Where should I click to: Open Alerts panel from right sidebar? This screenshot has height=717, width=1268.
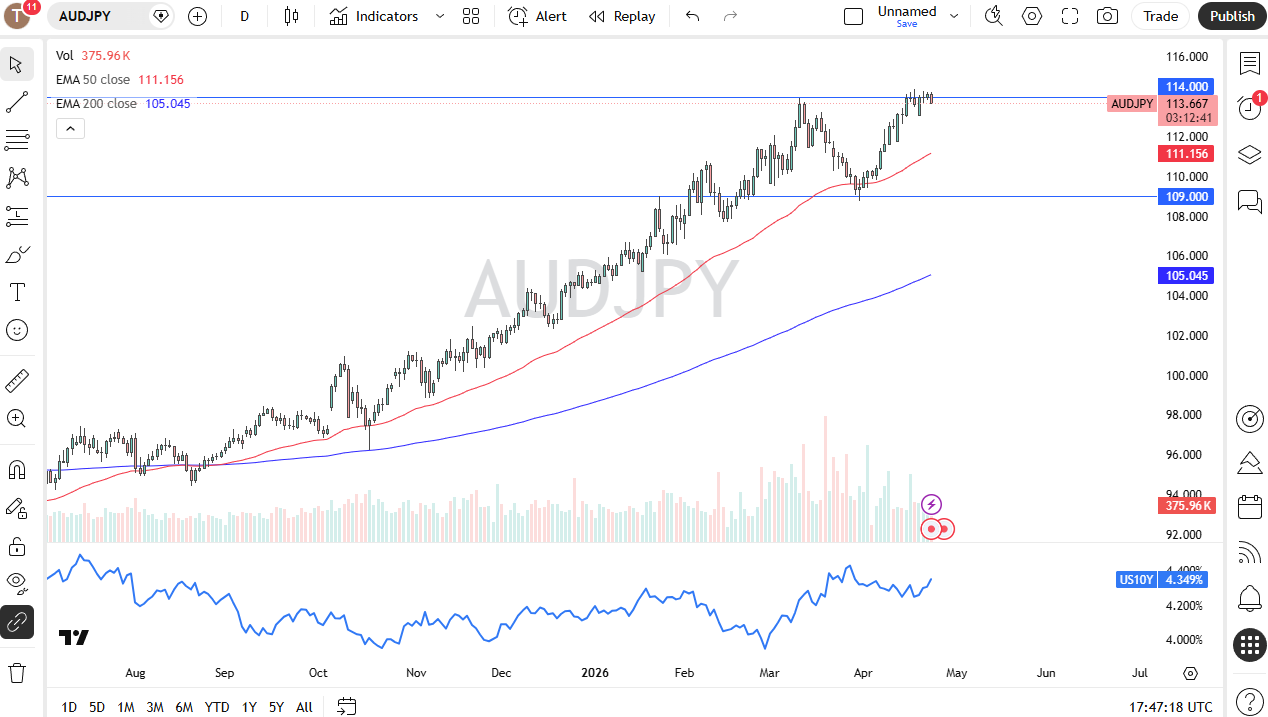tap(1249, 596)
